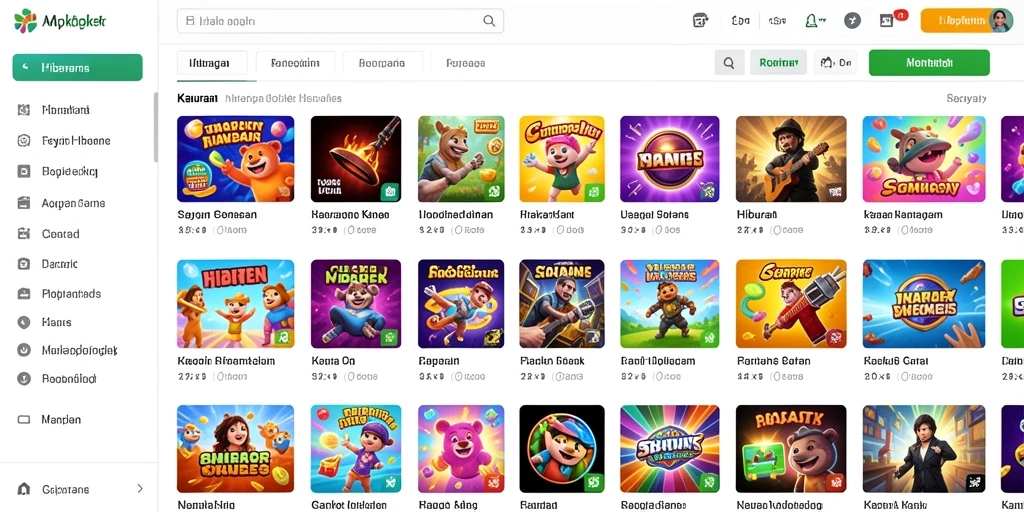
Task: Click the magnifier icon in search bar
Action: coord(488,21)
